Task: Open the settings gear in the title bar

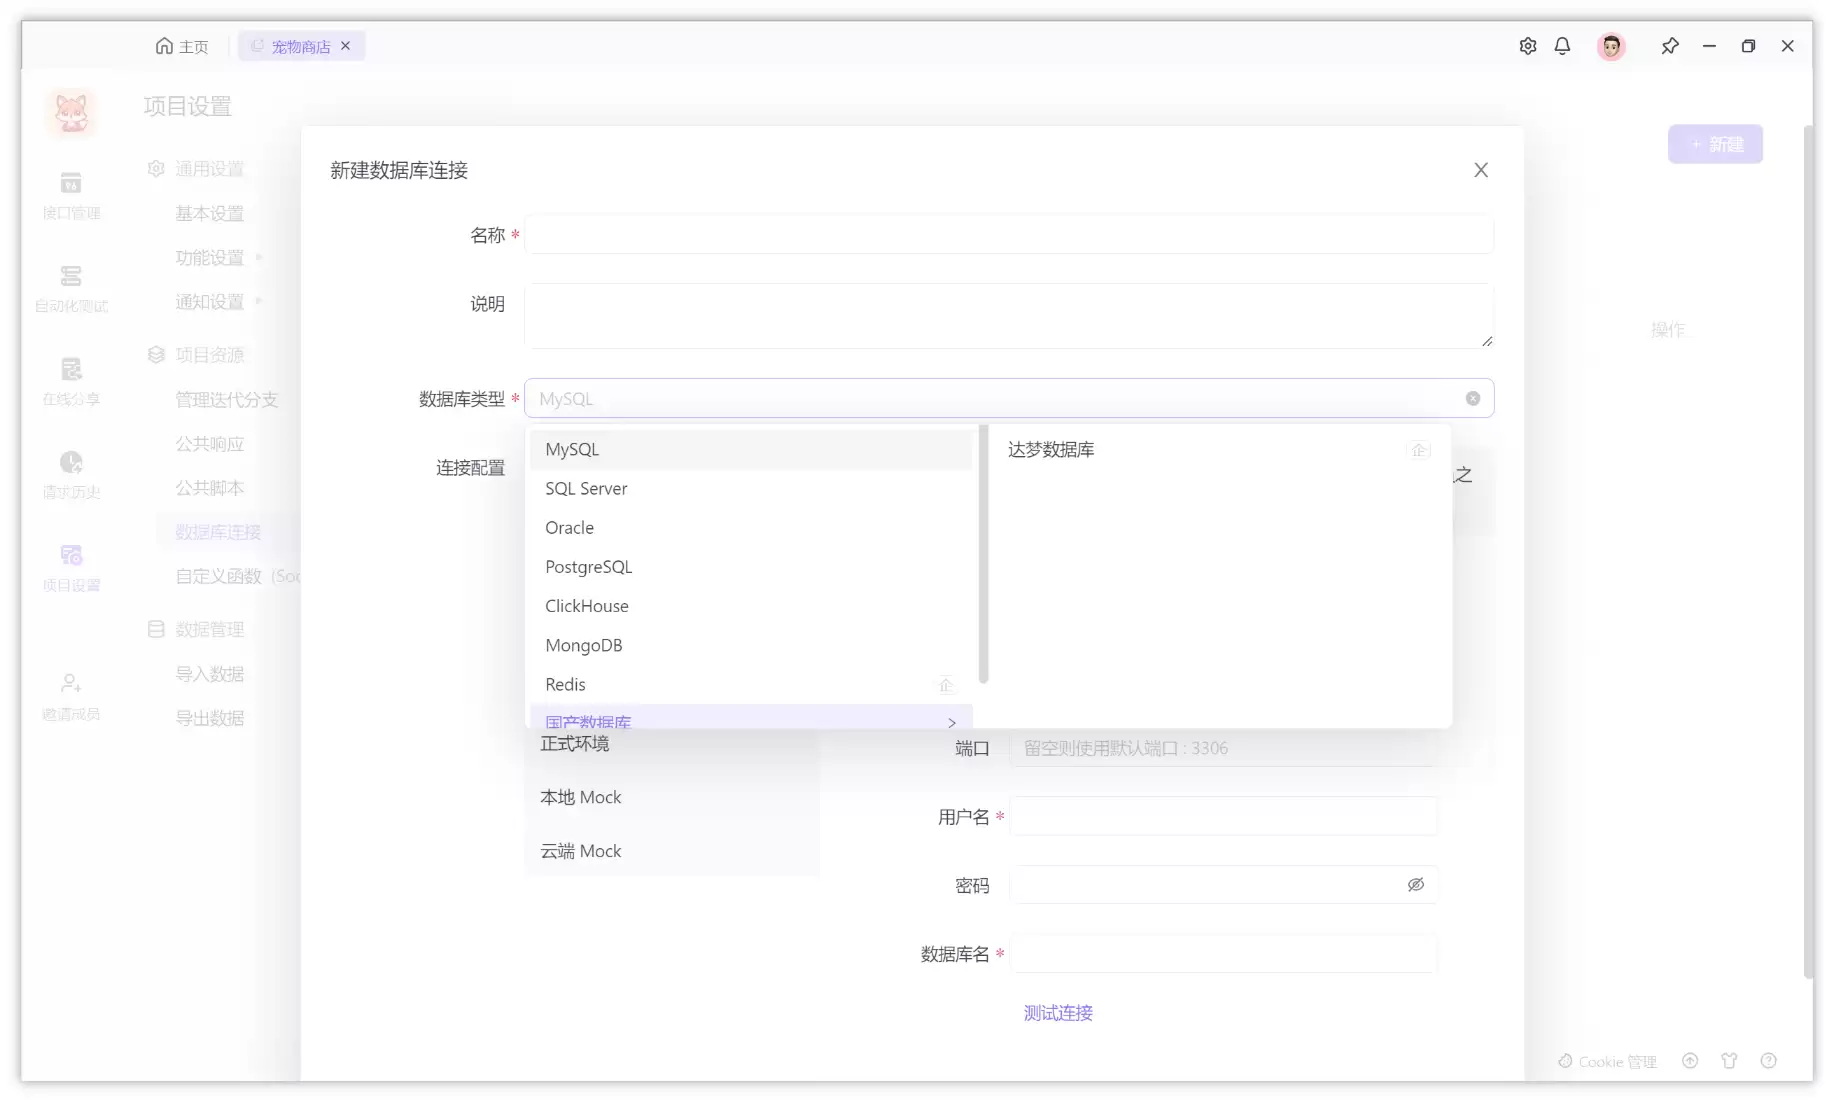Action: 1527,46
